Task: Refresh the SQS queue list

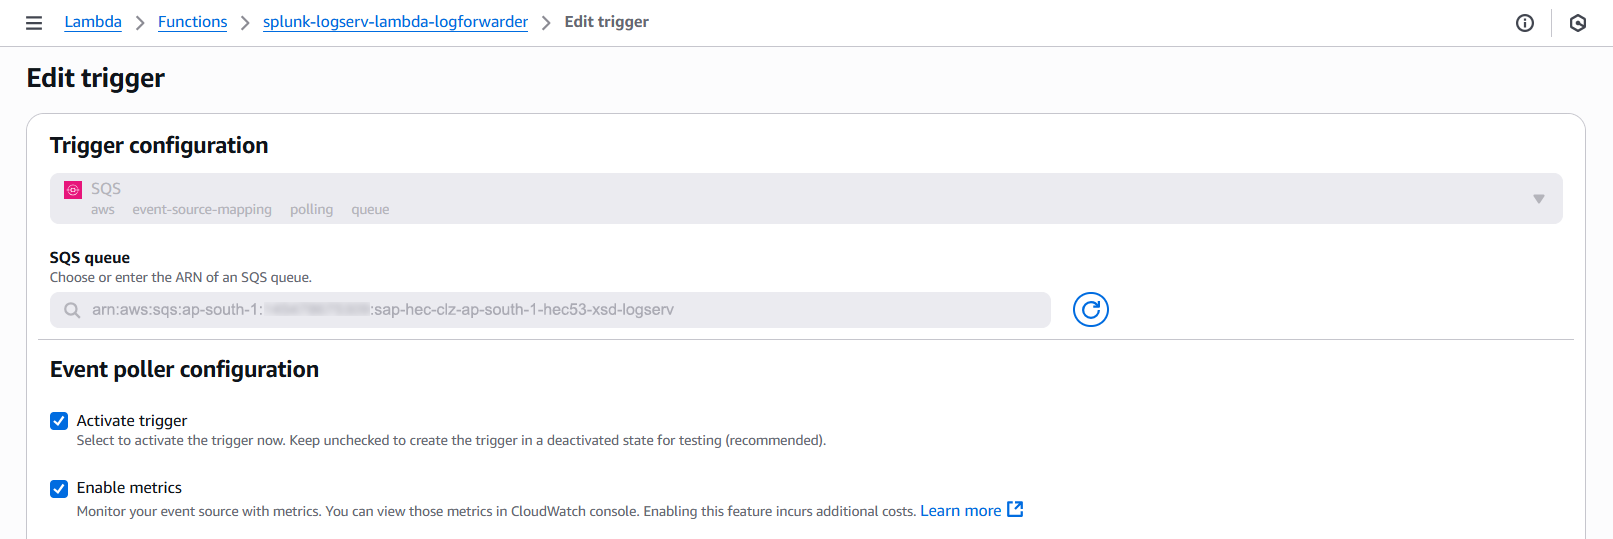Action: pyautogui.click(x=1091, y=310)
